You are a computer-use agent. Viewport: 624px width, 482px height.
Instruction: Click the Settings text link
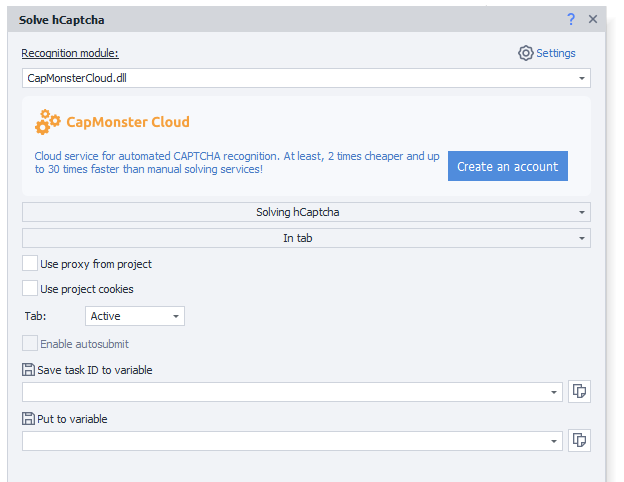pyautogui.click(x=556, y=53)
